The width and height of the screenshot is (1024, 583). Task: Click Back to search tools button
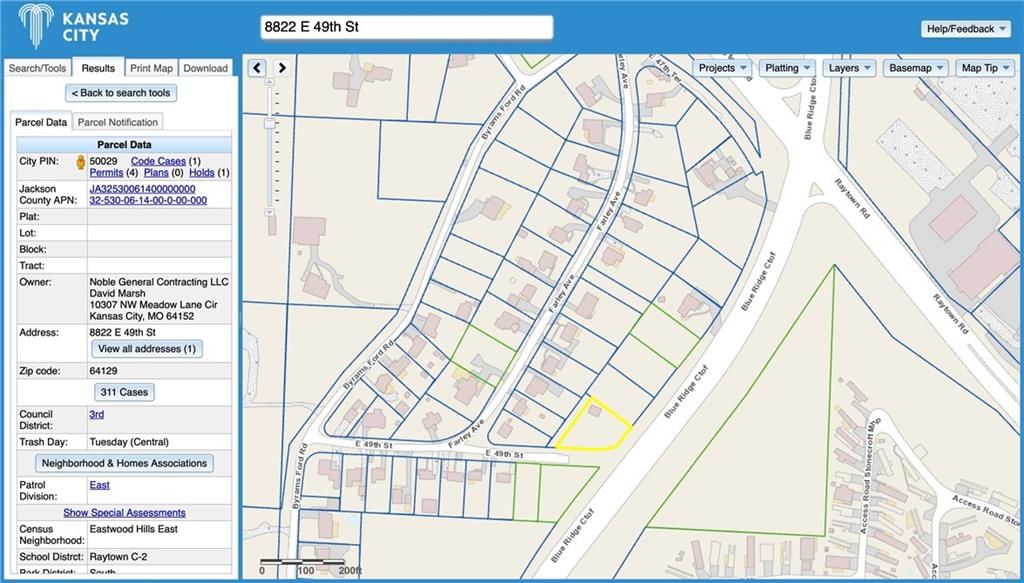pos(121,93)
